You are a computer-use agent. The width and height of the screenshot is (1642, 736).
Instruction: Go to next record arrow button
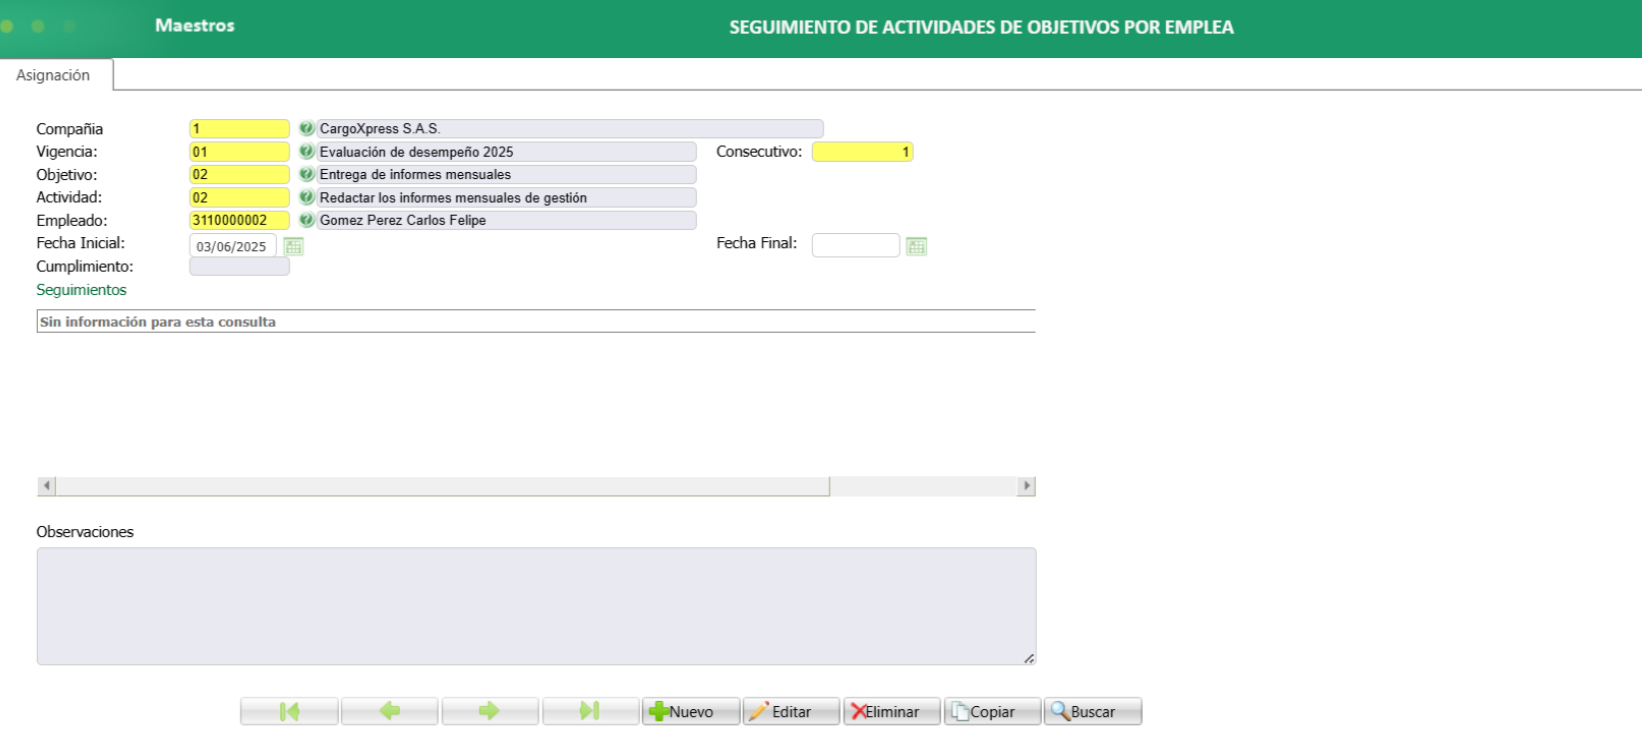click(x=489, y=711)
